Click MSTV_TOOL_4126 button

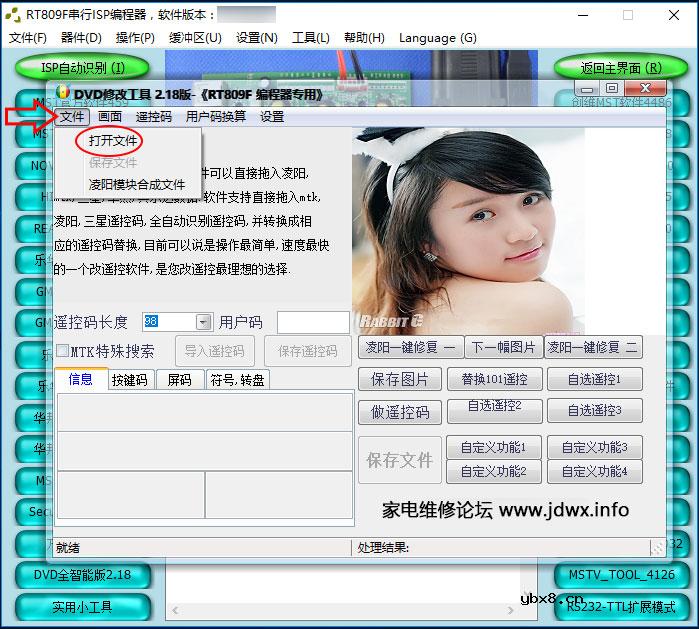click(x=621, y=575)
